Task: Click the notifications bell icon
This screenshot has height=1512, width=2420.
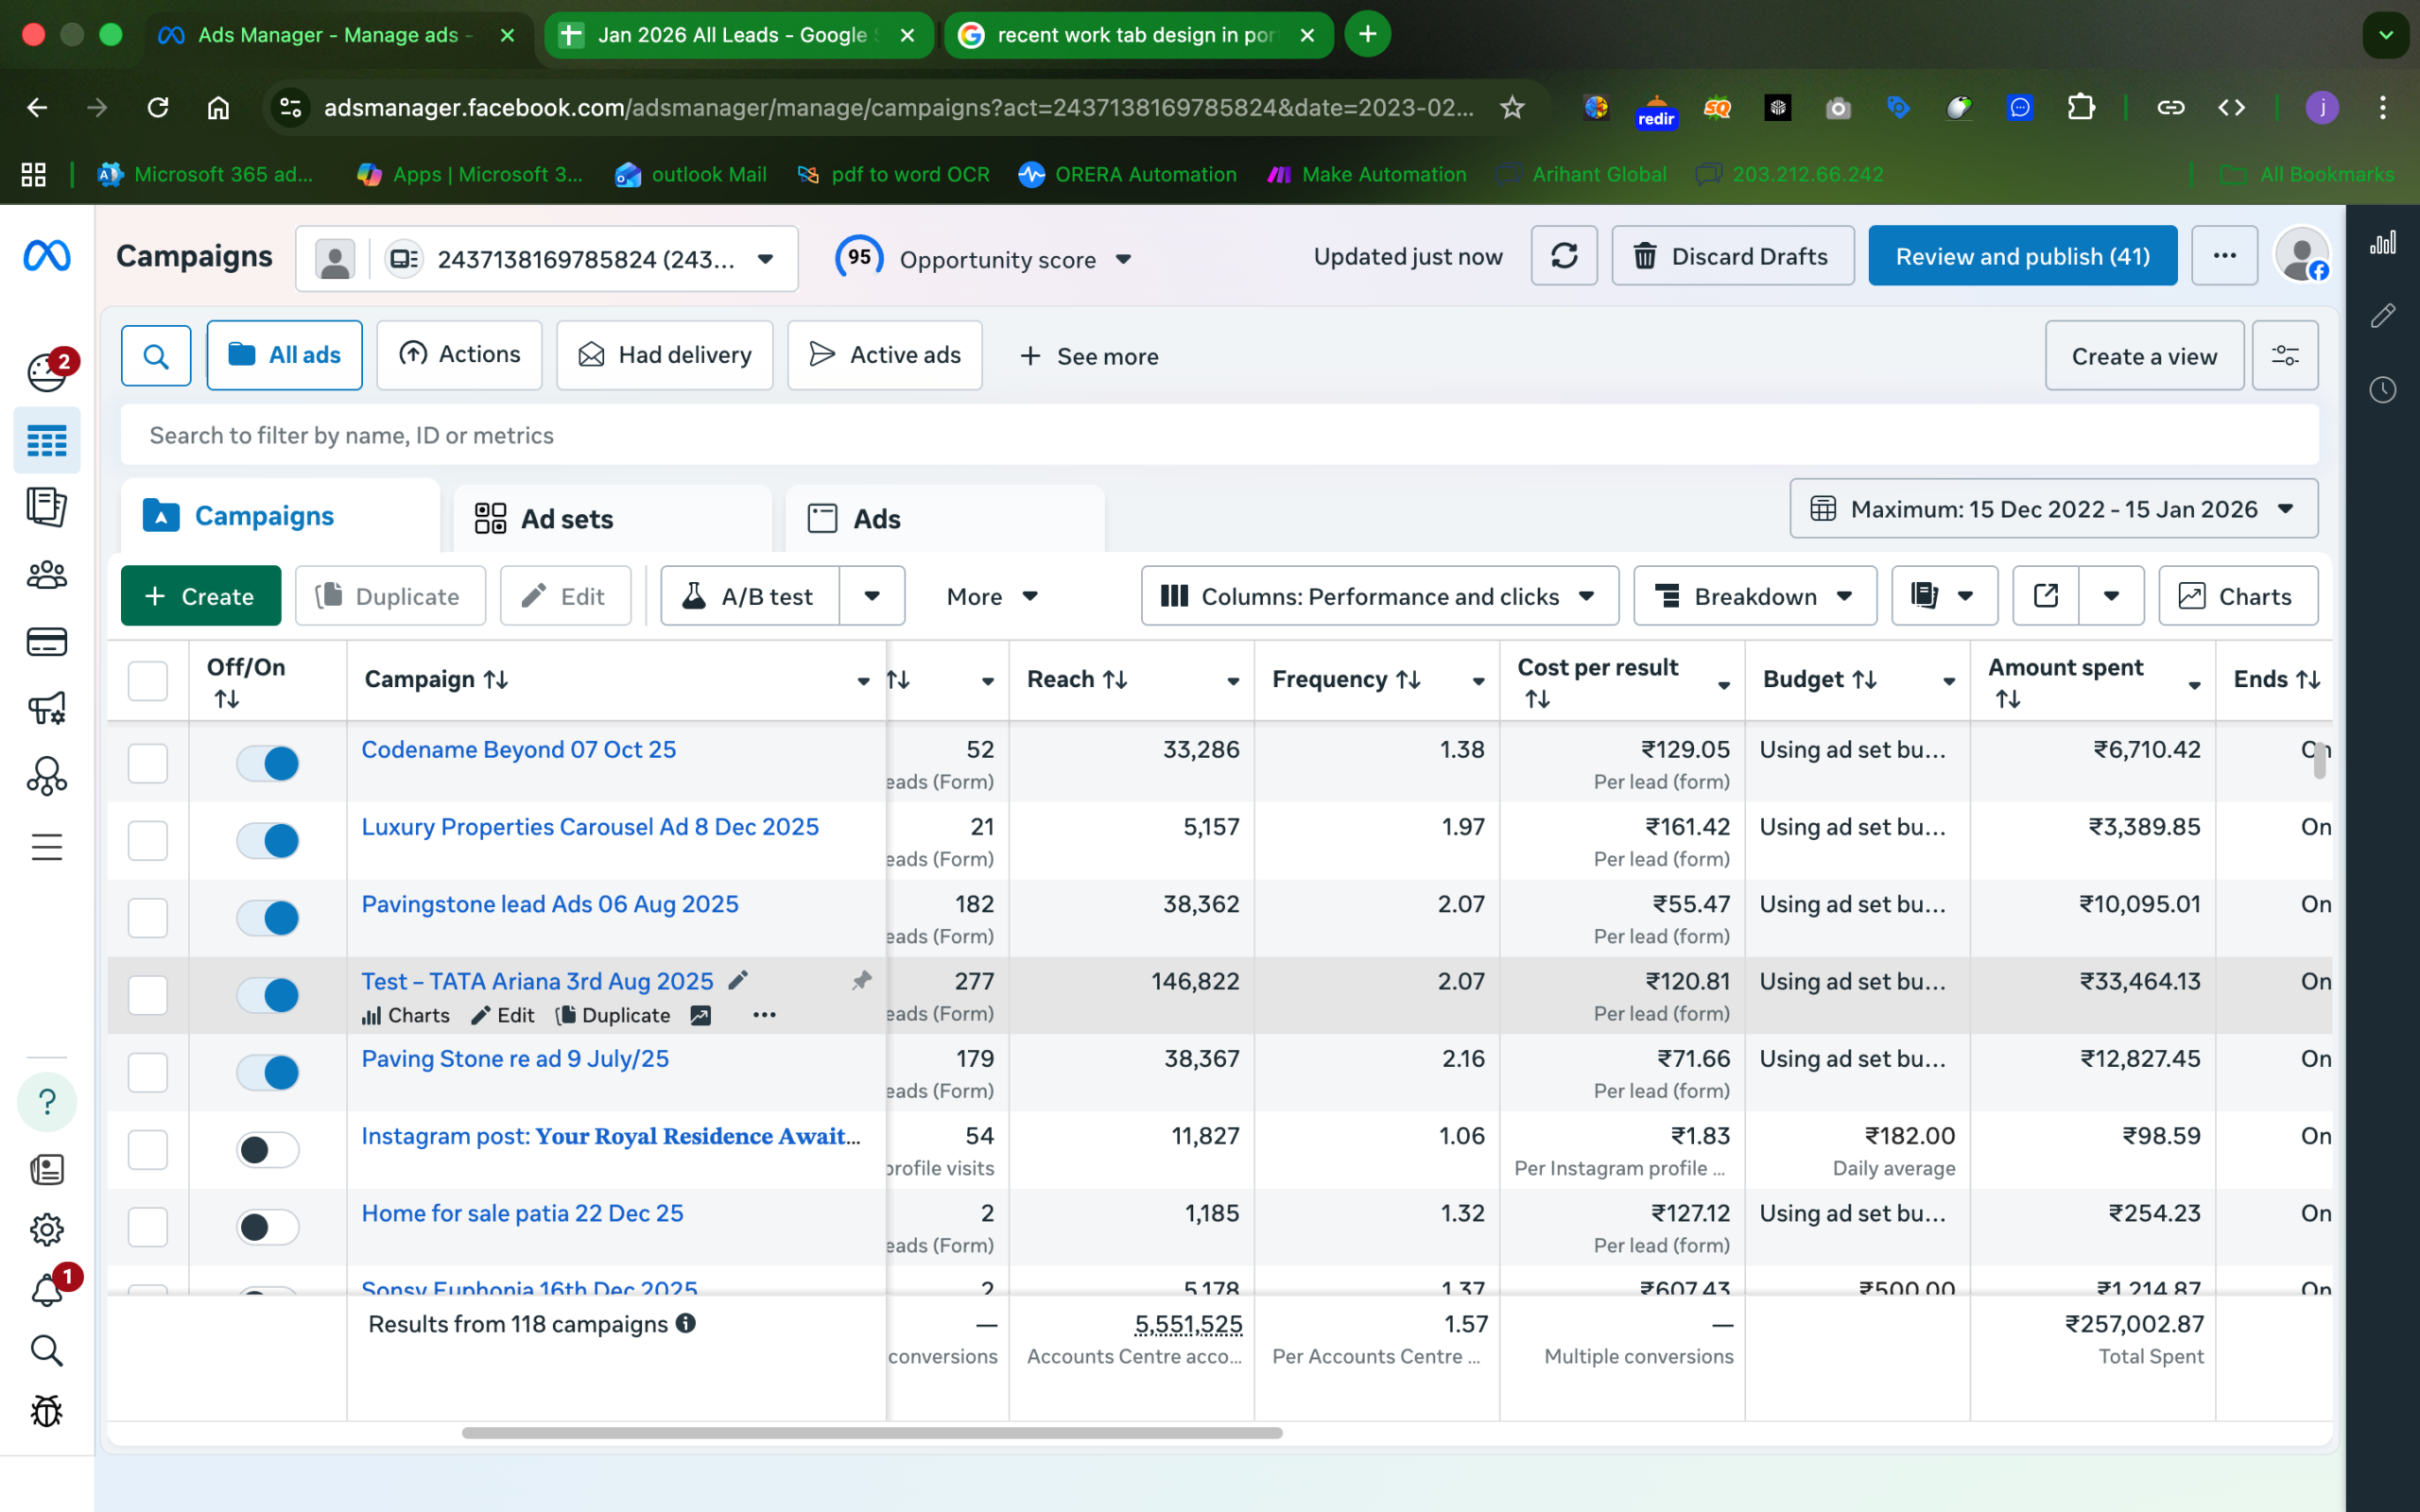Action: 46,1290
